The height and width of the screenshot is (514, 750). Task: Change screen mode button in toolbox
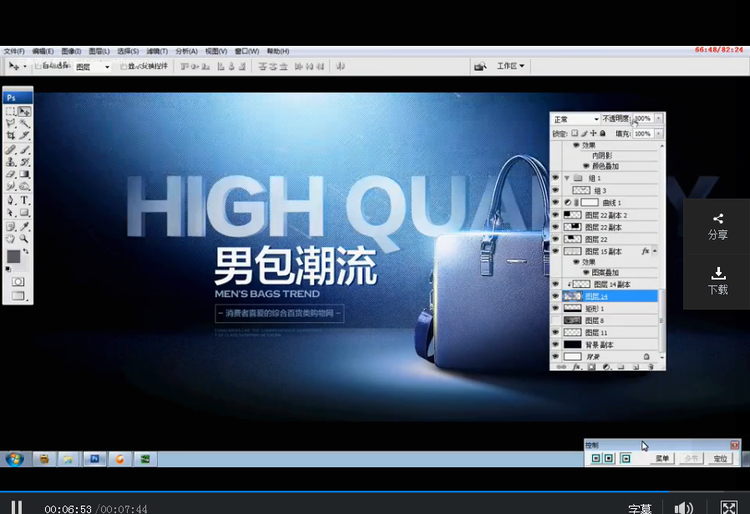(18, 295)
